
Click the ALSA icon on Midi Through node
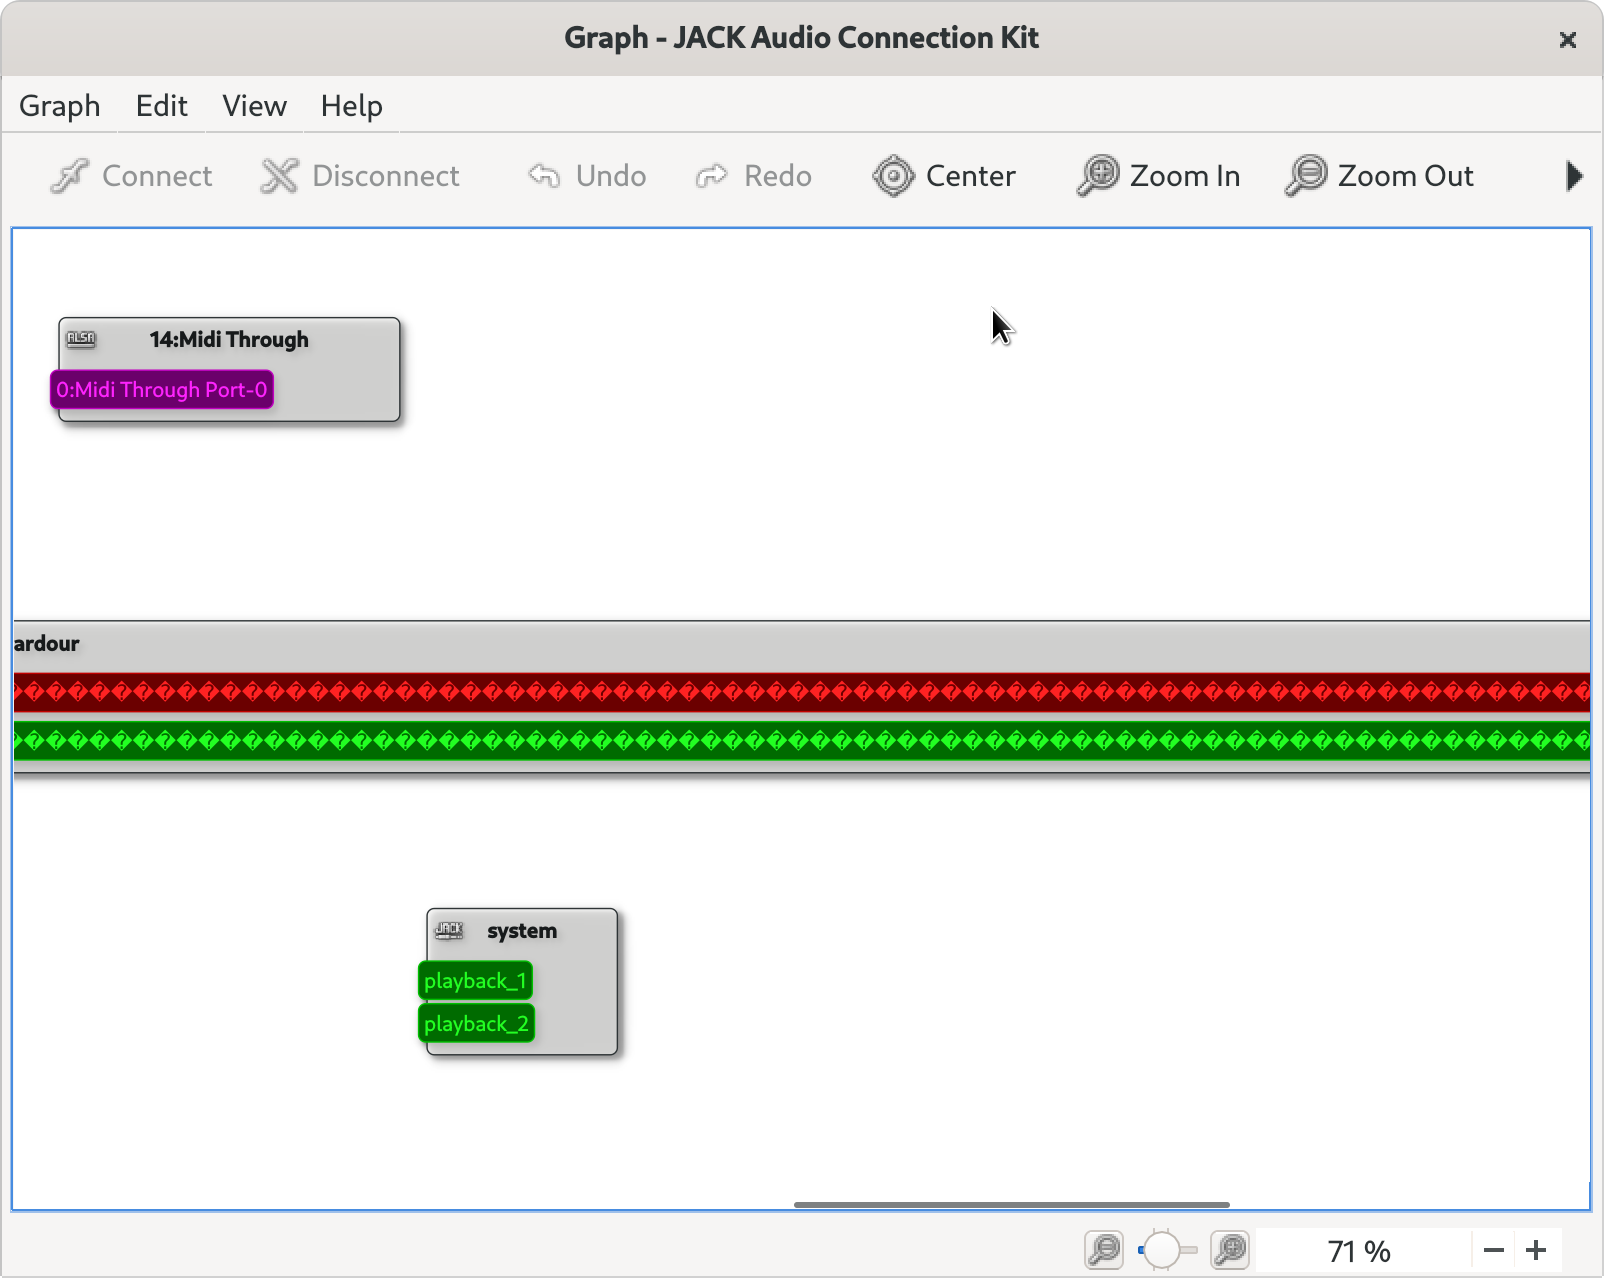(81, 339)
